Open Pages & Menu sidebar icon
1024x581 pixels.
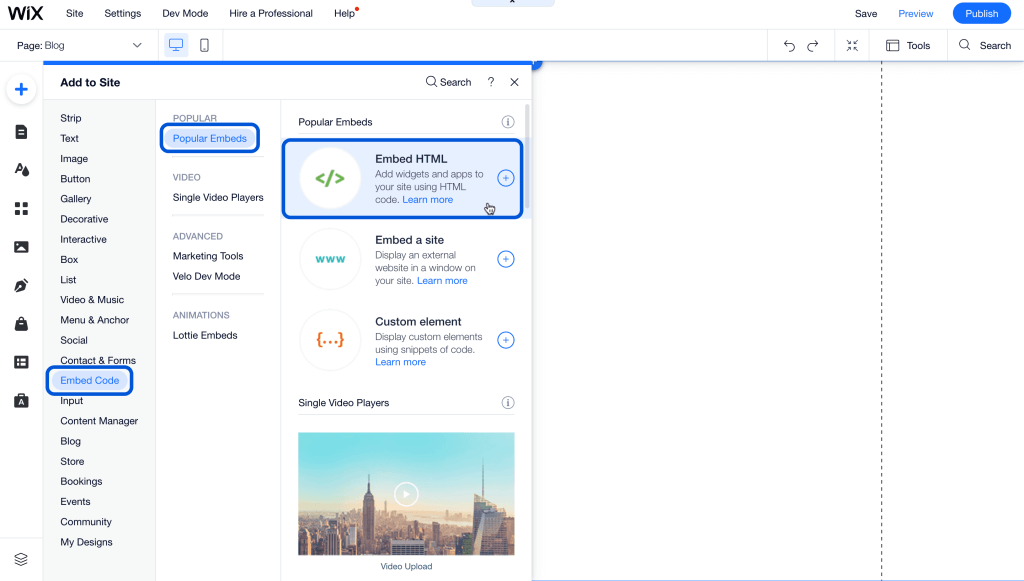pyautogui.click(x=21, y=132)
